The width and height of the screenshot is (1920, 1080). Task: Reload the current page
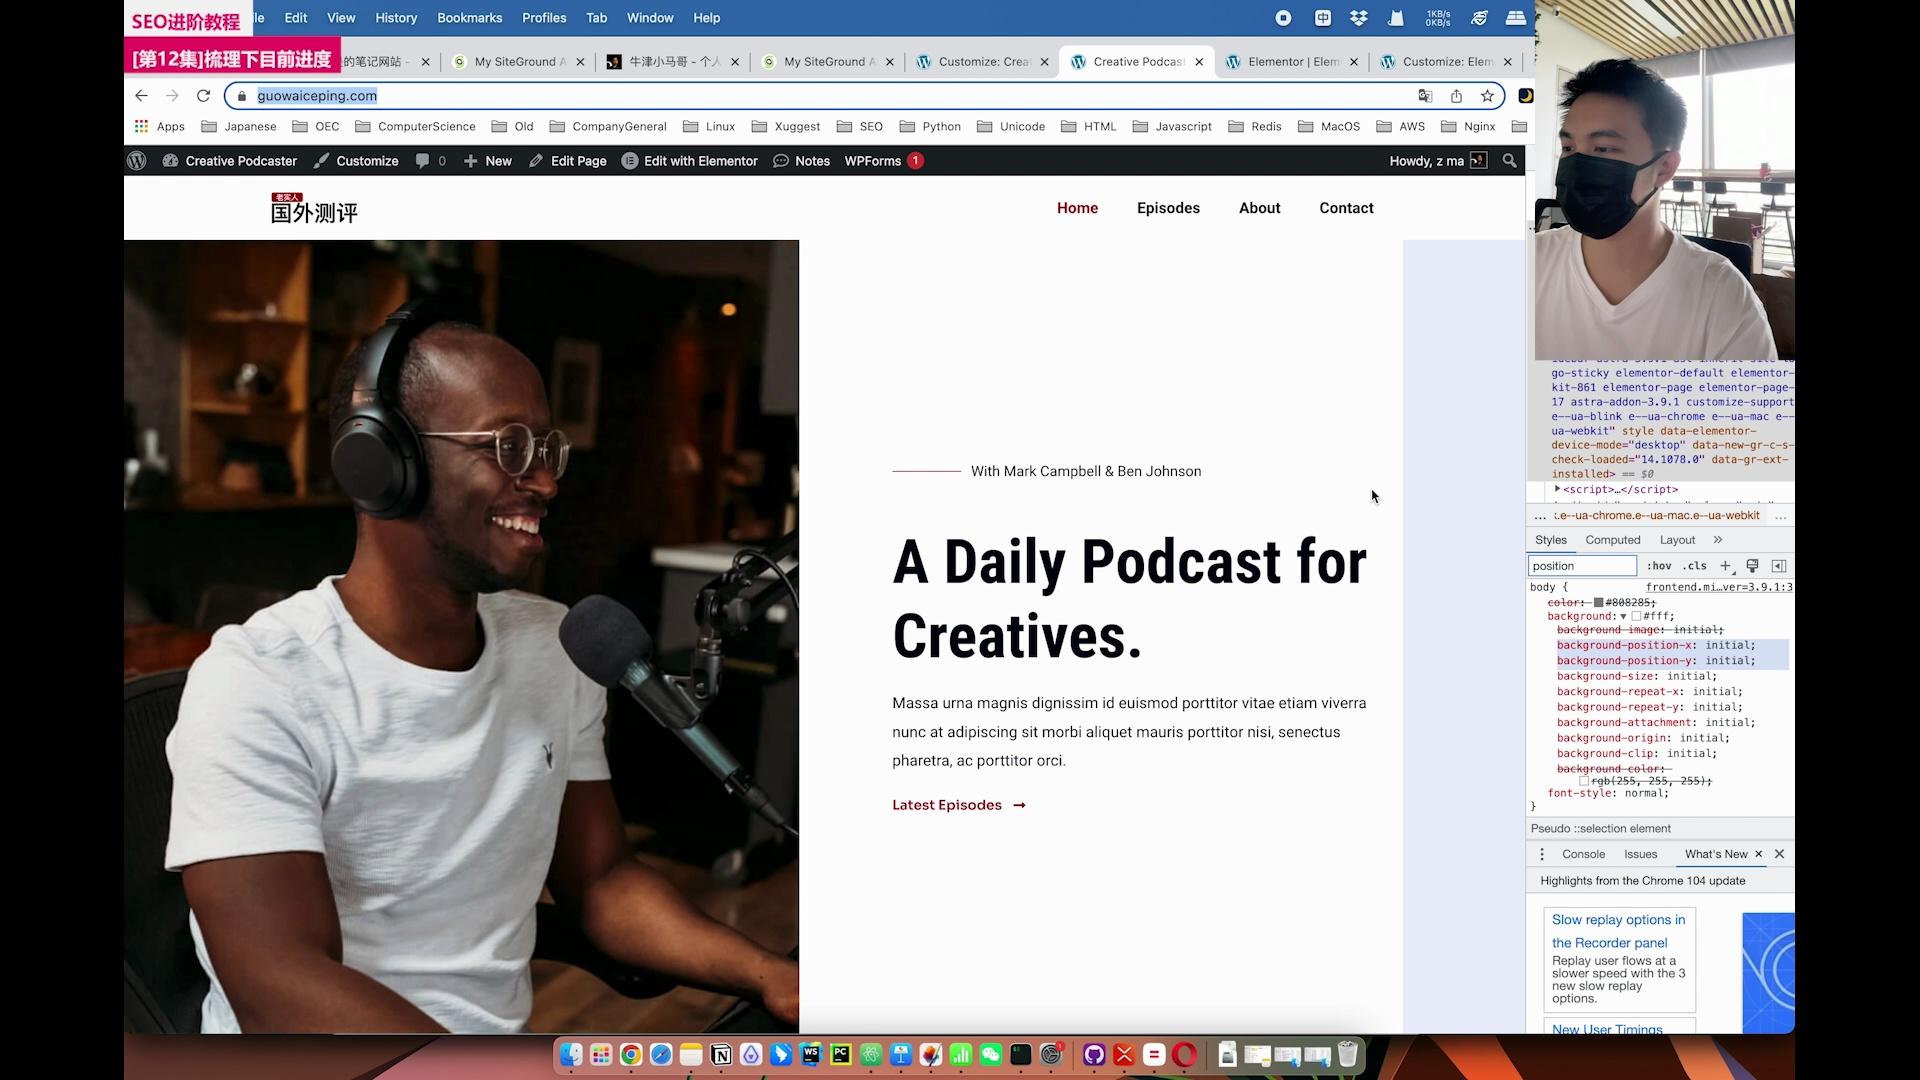(x=203, y=96)
